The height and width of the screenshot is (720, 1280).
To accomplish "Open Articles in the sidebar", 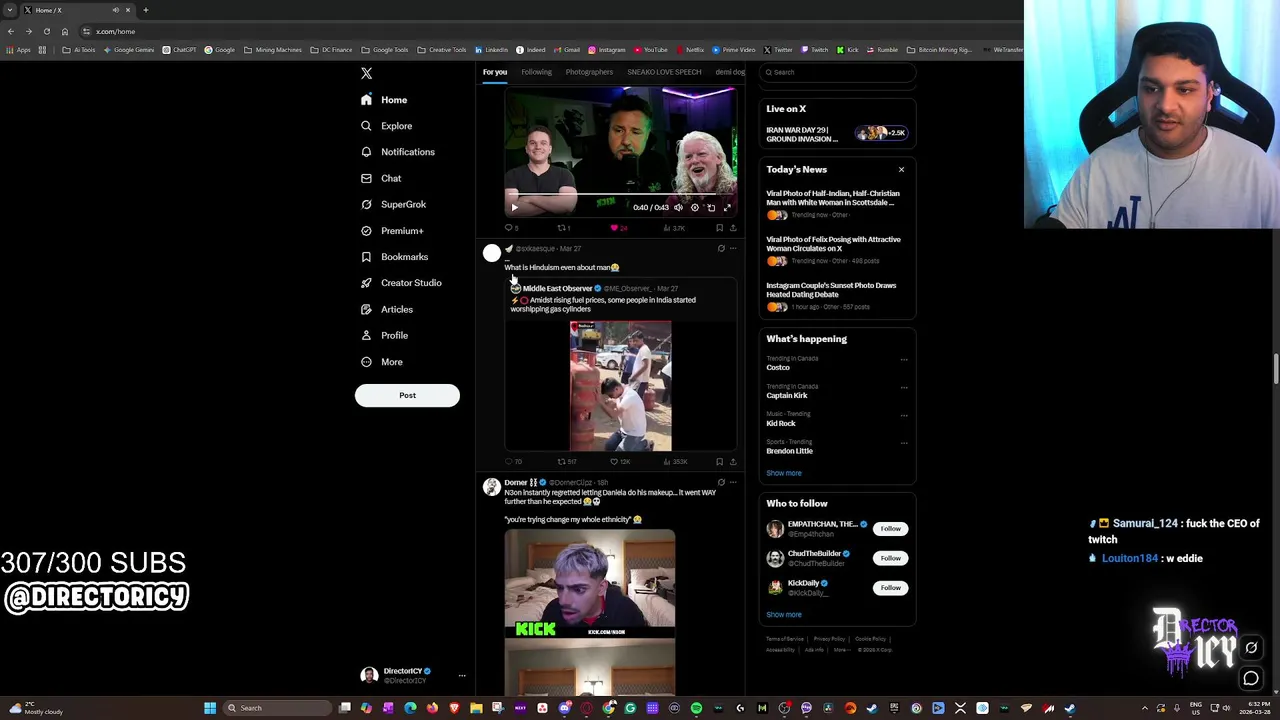I will point(386,309).
